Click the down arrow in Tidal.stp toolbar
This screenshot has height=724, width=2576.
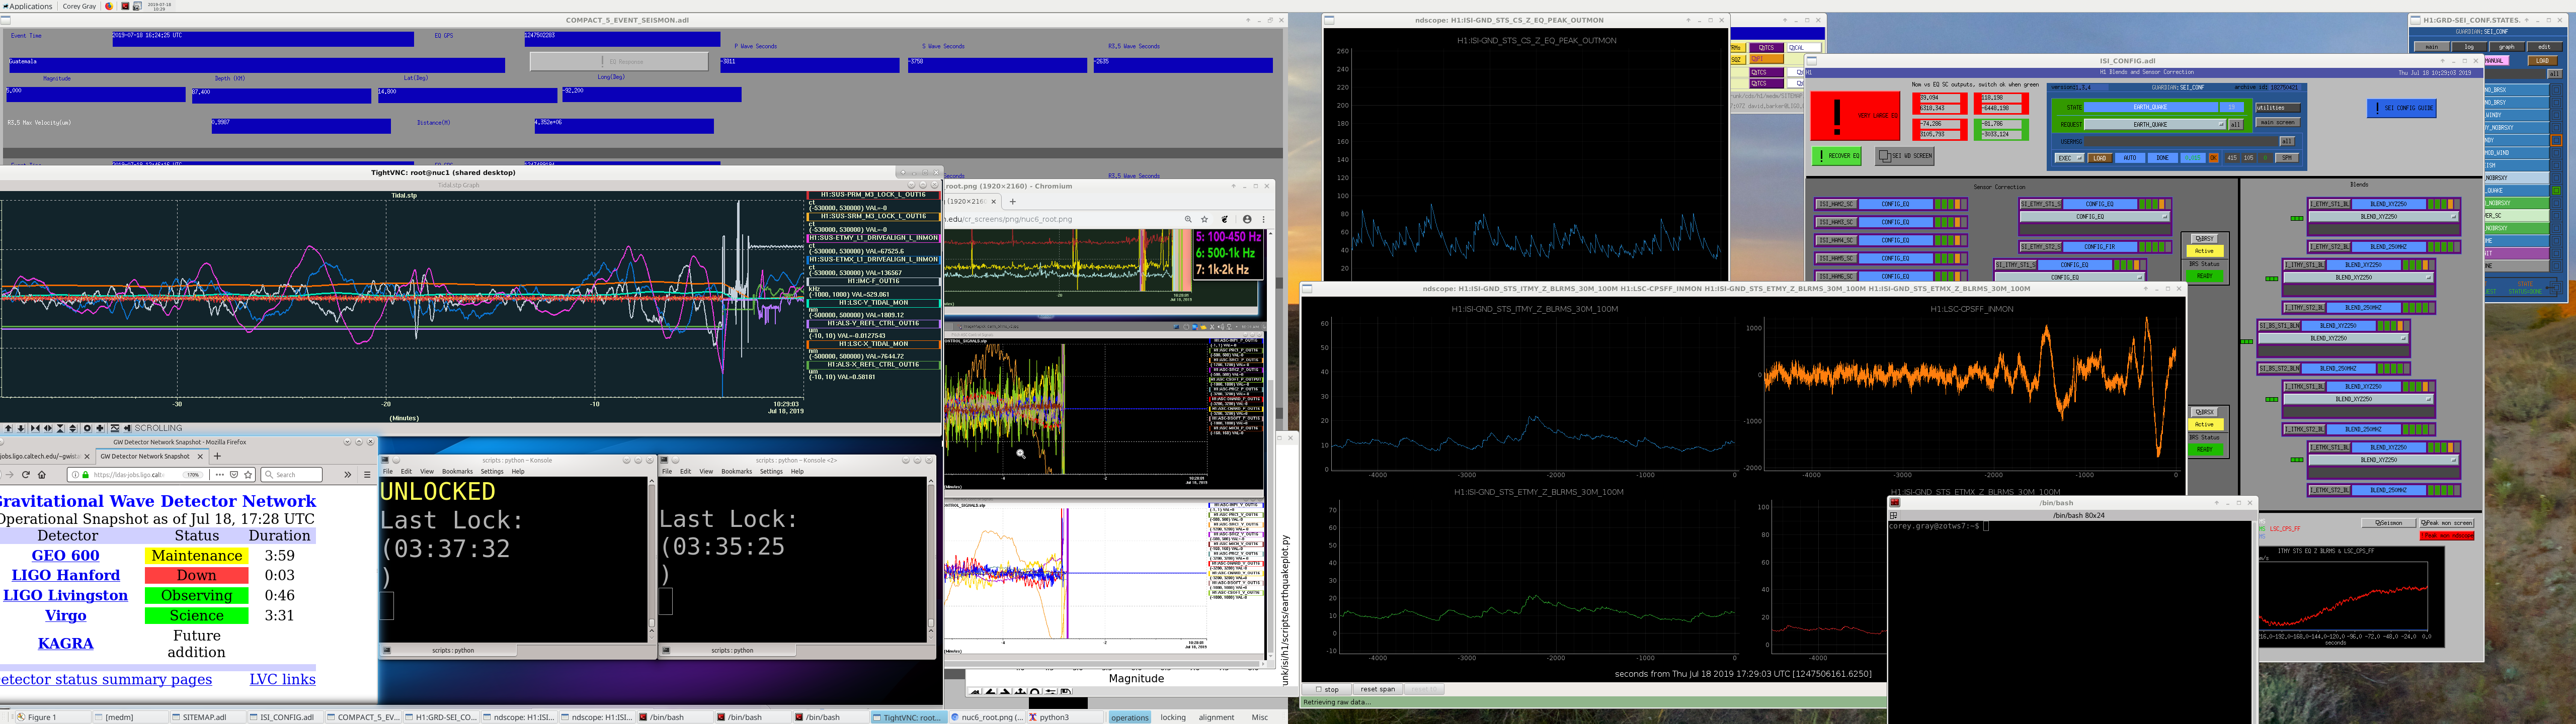[x=21, y=428]
